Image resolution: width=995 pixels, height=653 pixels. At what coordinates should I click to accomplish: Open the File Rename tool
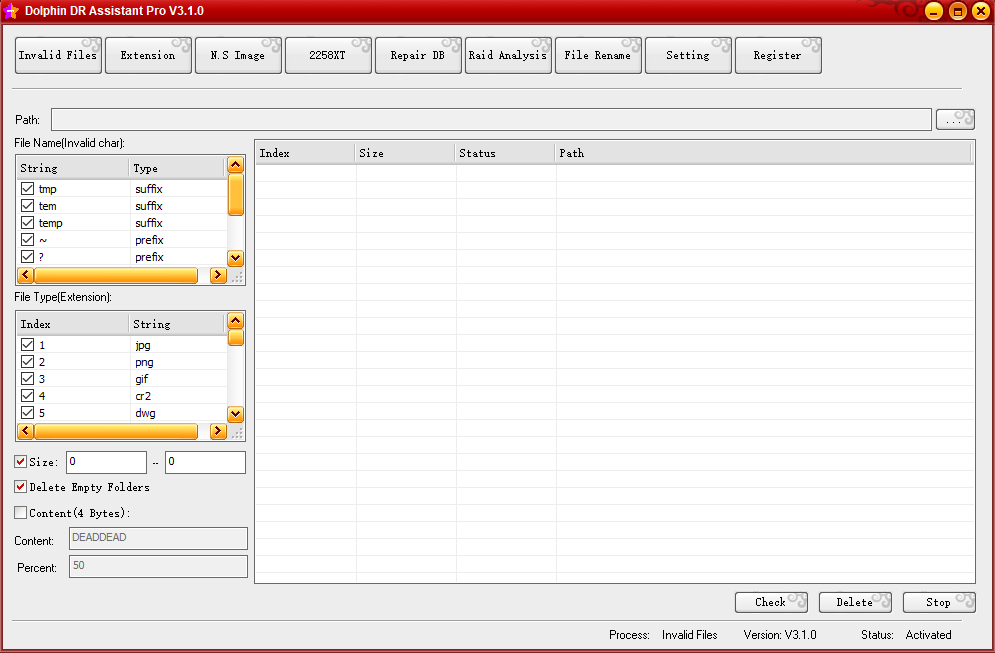tap(598, 56)
